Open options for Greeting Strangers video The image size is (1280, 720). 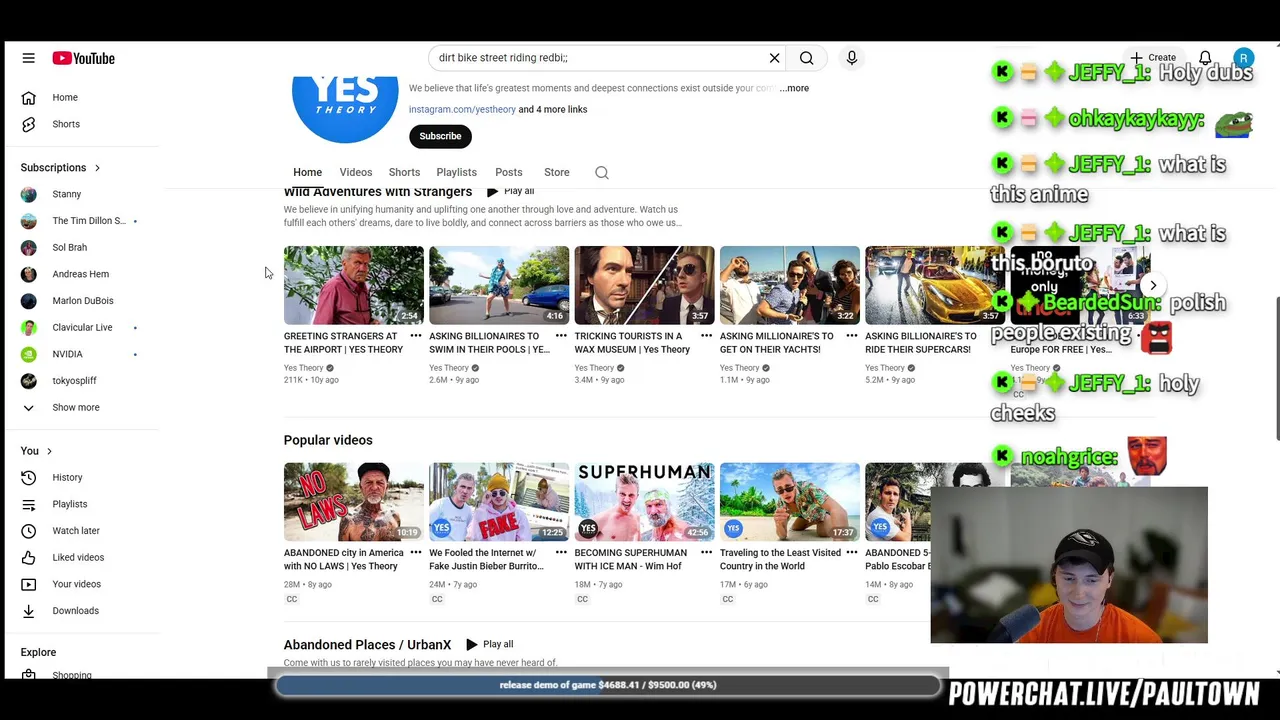[x=416, y=336]
